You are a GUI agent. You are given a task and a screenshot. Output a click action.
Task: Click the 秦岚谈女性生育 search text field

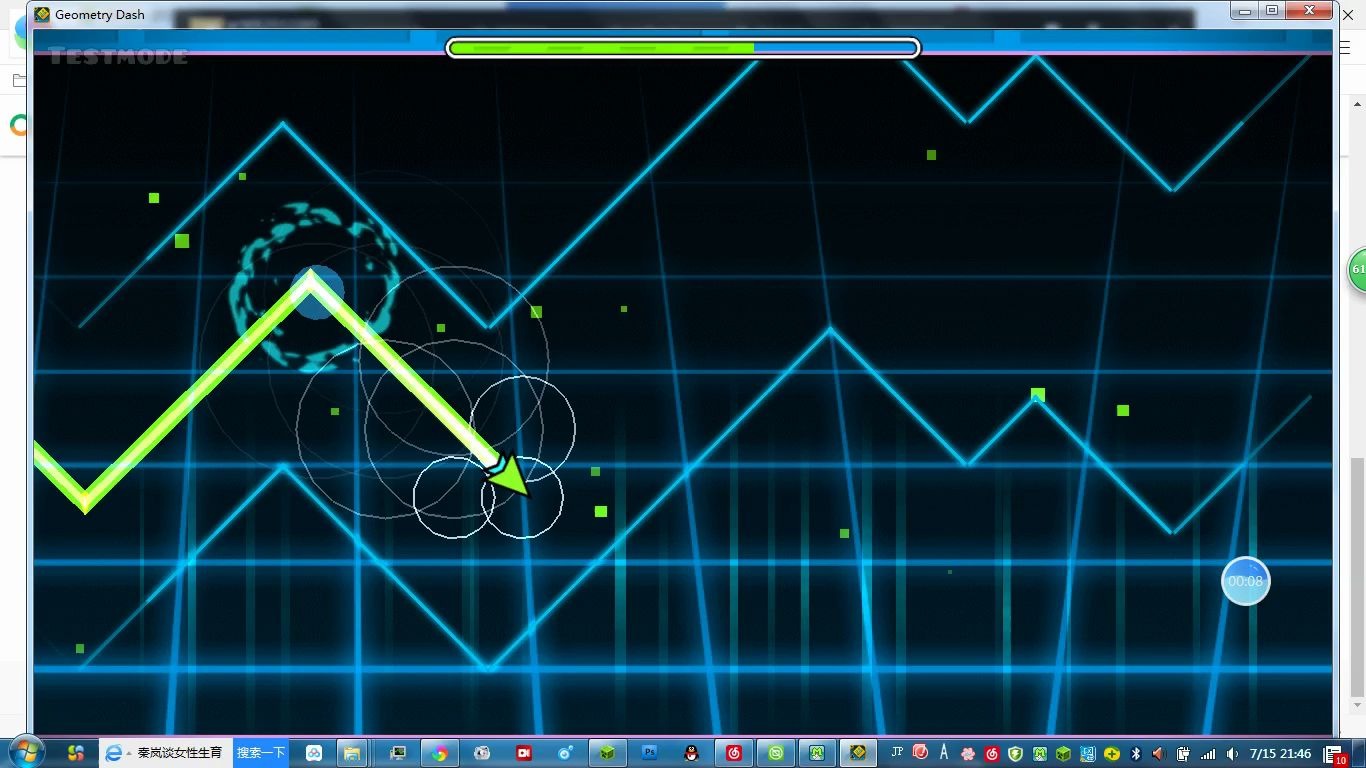[180, 753]
